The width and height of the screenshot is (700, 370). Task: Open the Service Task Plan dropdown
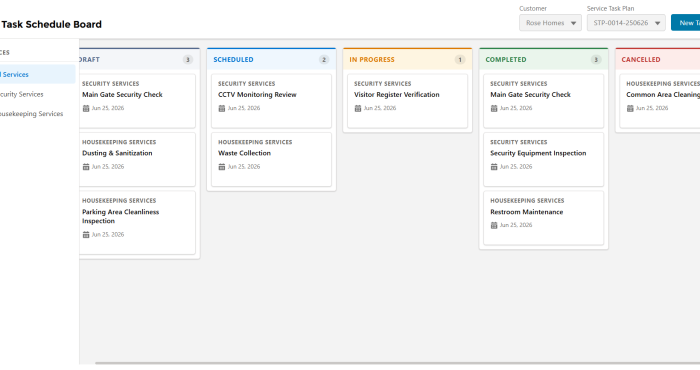pyautogui.click(x=626, y=23)
